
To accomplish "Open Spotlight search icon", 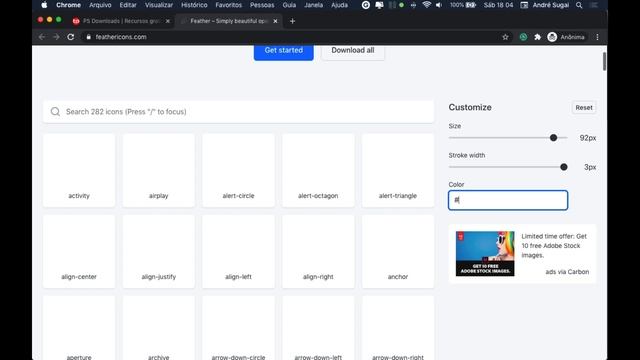I will (579, 5).
